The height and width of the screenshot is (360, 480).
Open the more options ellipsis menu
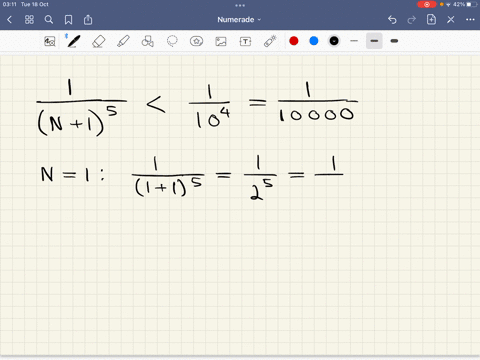(470, 20)
